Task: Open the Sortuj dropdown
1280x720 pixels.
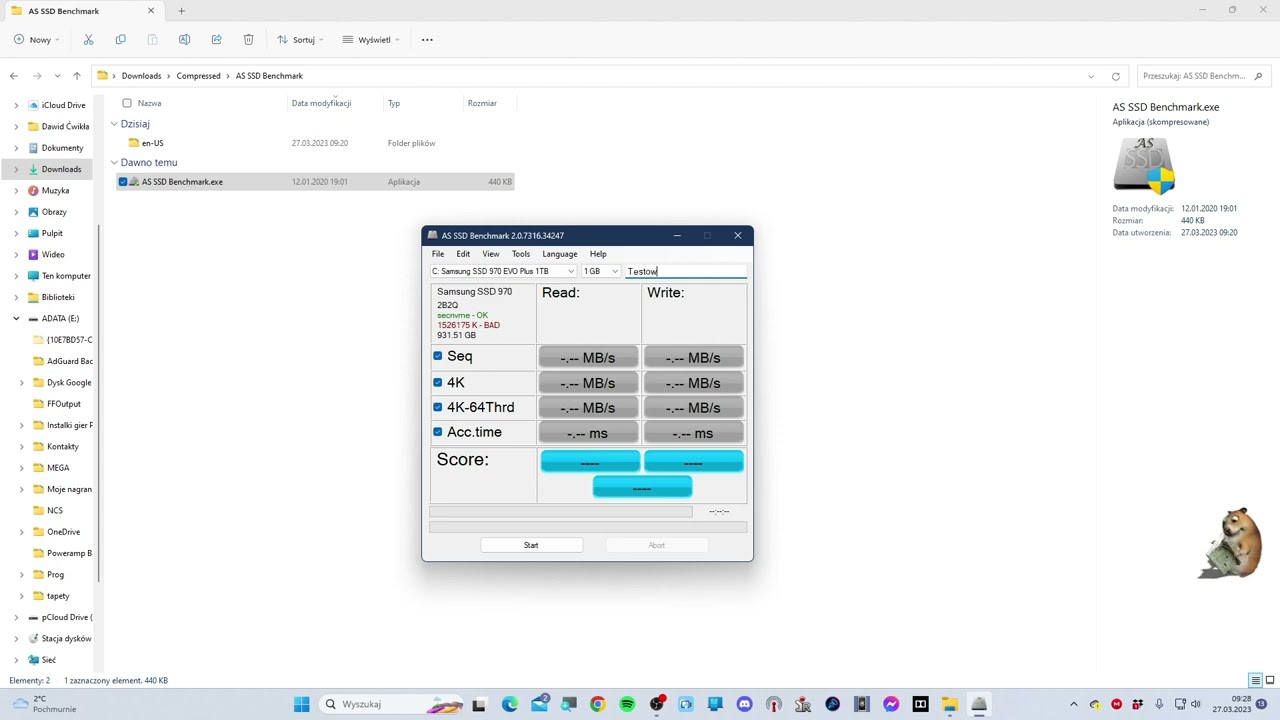Action: click(x=300, y=39)
